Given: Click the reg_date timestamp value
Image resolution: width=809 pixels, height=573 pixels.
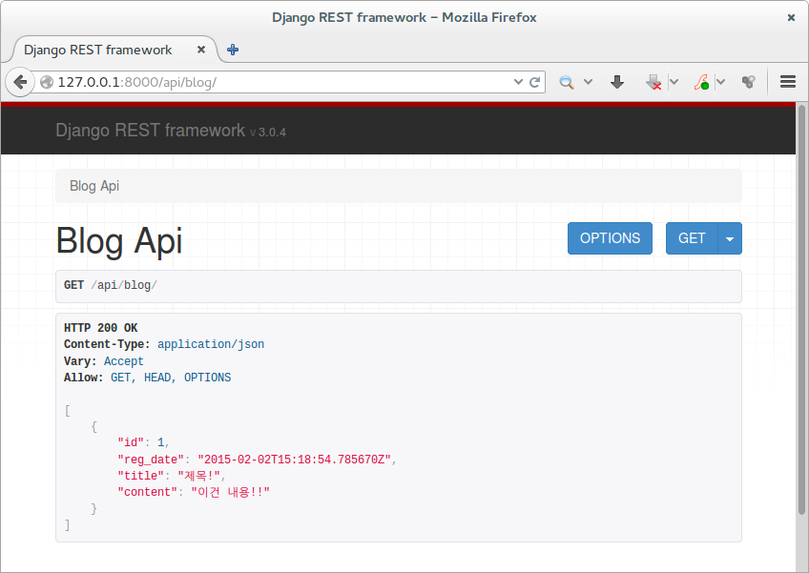Looking at the screenshot, I should 294,459.
